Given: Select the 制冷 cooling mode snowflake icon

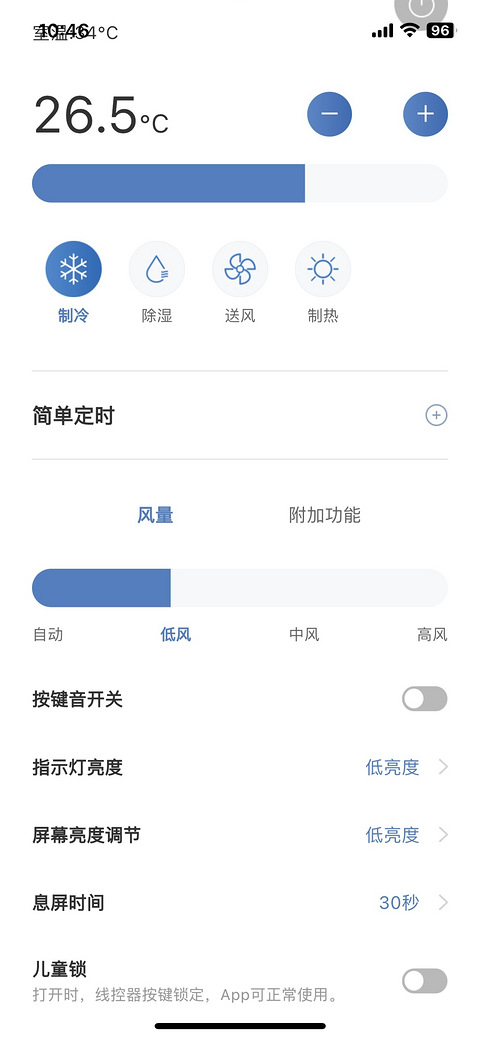Looking at the screenshot, I should [74, 270].
